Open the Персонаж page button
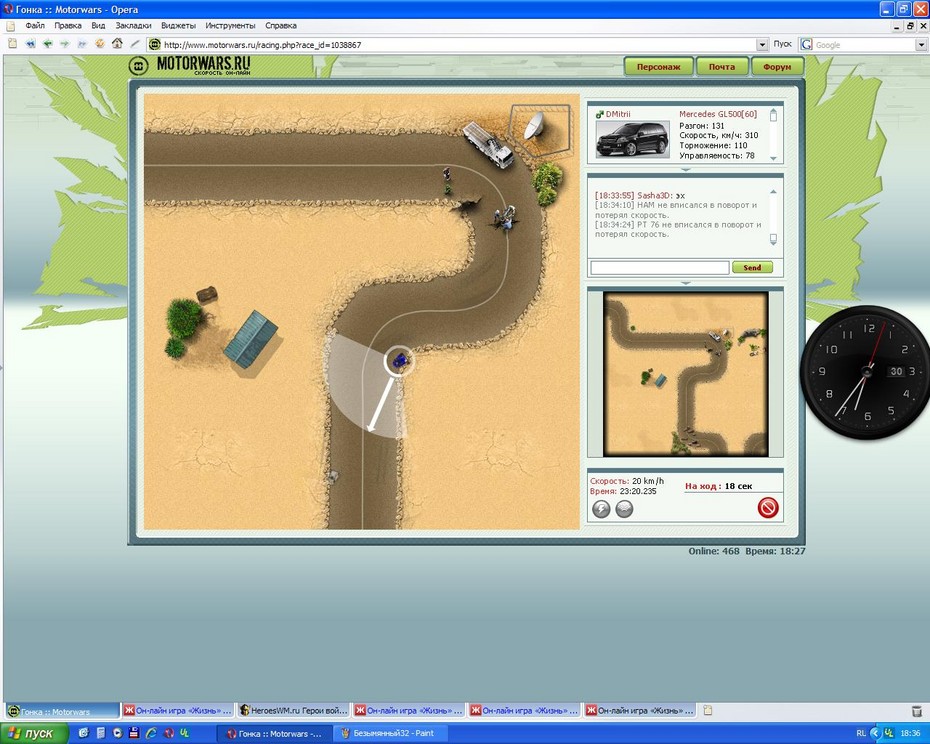 (x=659, y=67)
